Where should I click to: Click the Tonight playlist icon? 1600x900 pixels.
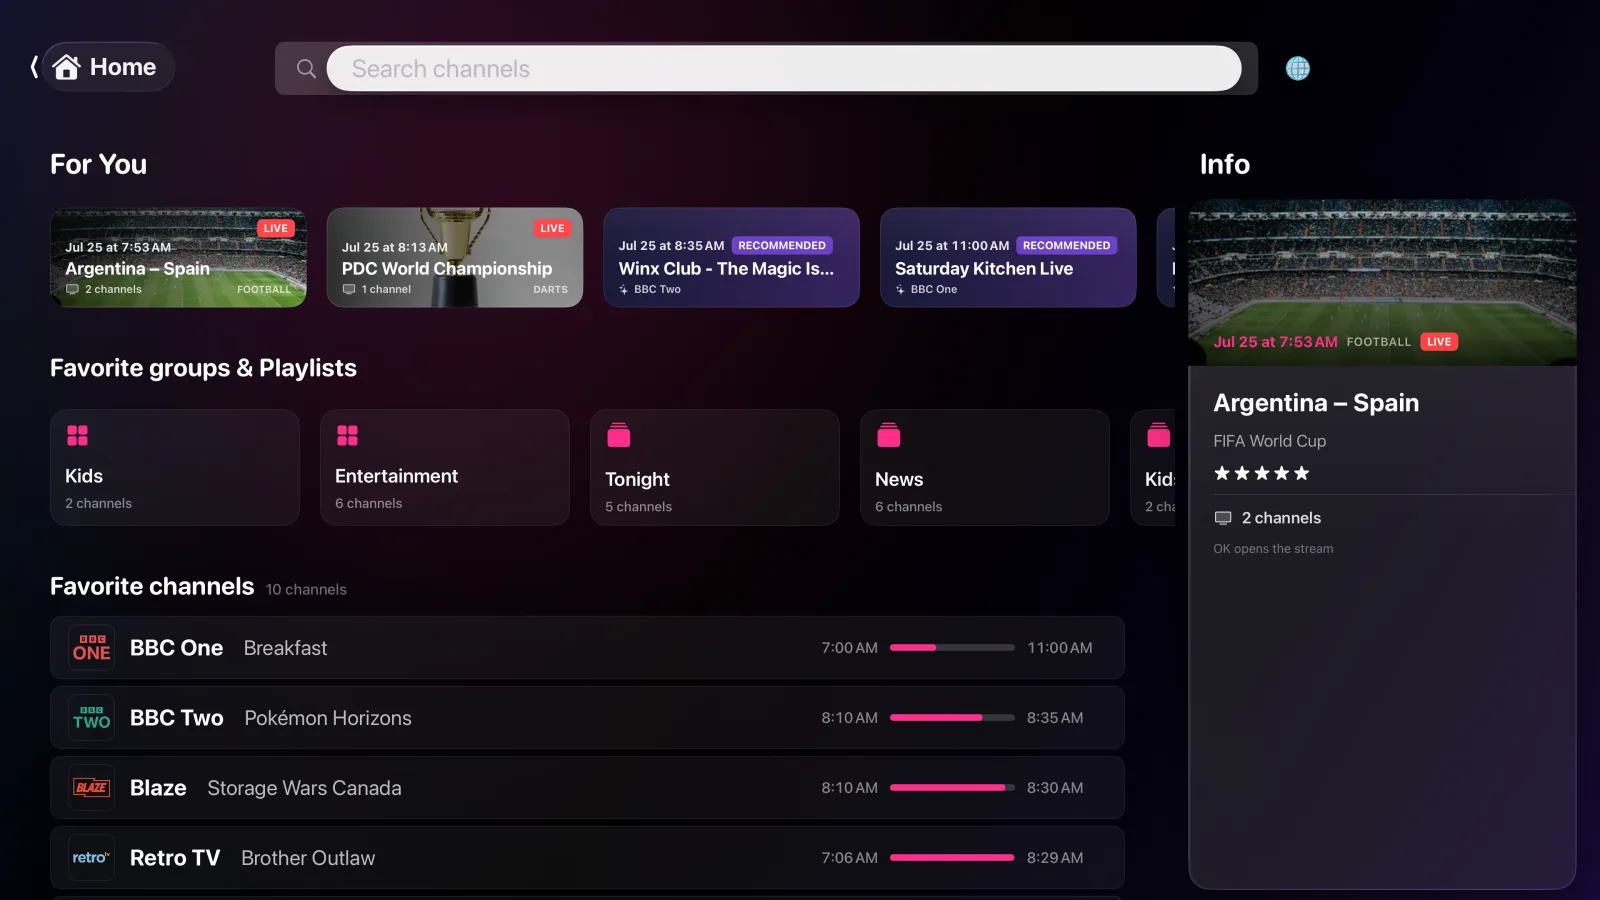(x=619, y=435)
